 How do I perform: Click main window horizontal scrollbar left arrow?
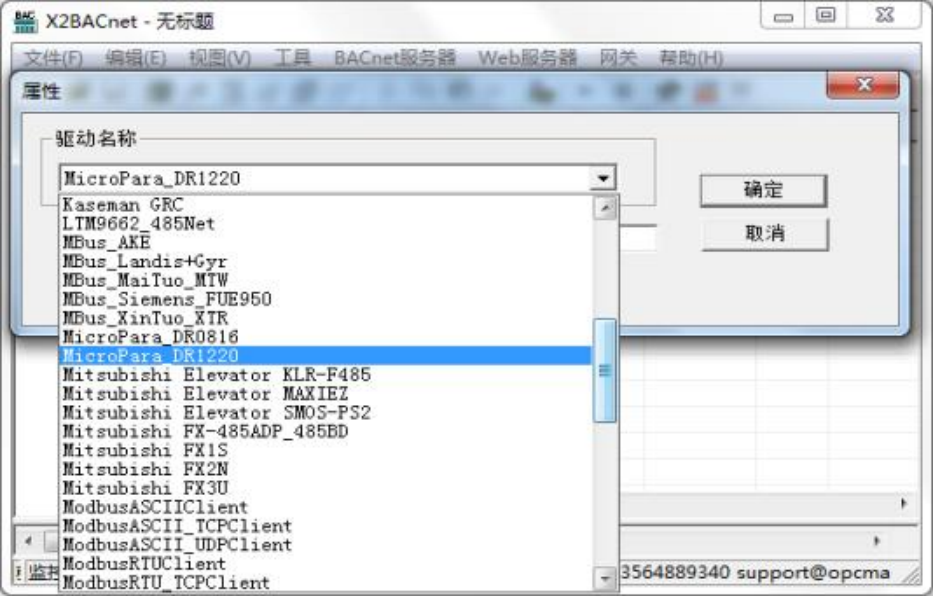point(28,541)
